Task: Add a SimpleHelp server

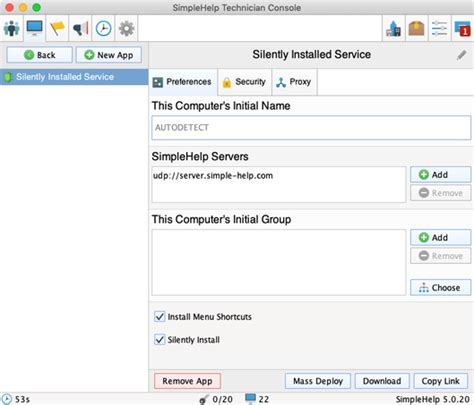Action: coord(440,175)
